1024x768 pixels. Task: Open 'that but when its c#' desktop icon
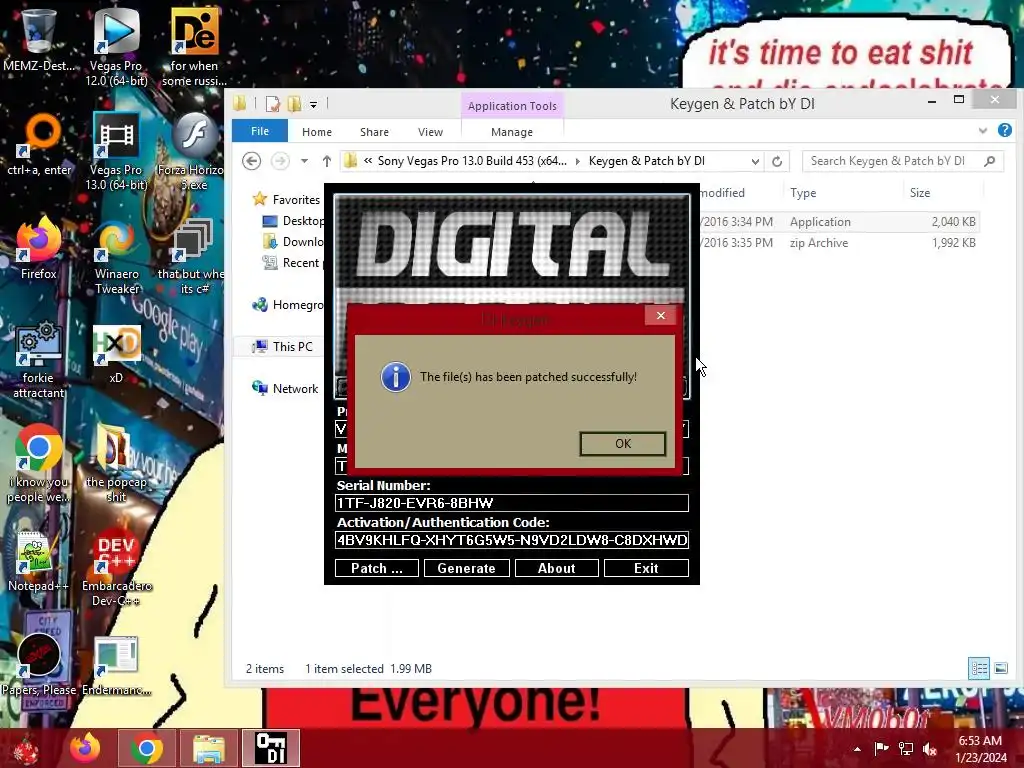[192, 256]
